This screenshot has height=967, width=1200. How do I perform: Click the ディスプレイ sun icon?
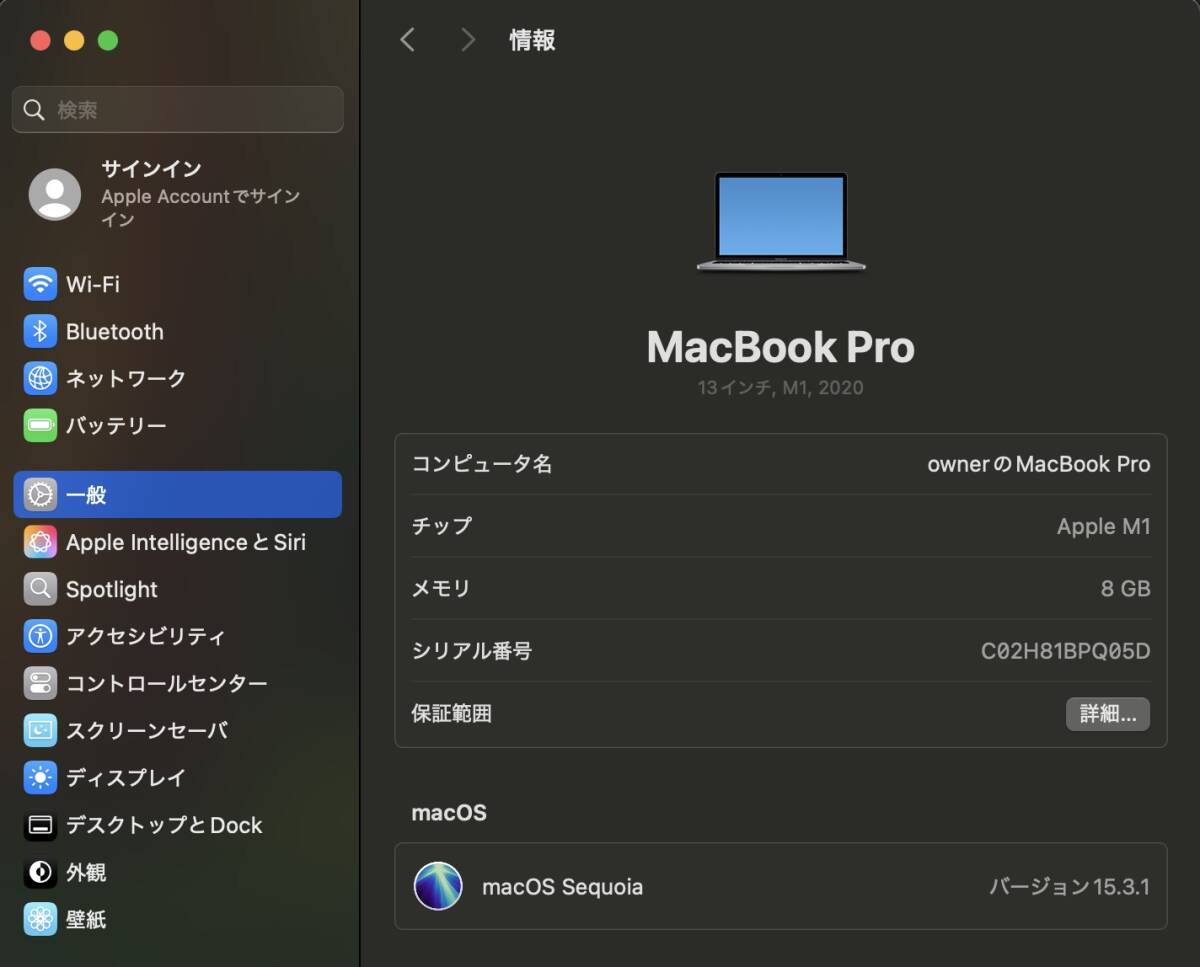tap(40, 778)
